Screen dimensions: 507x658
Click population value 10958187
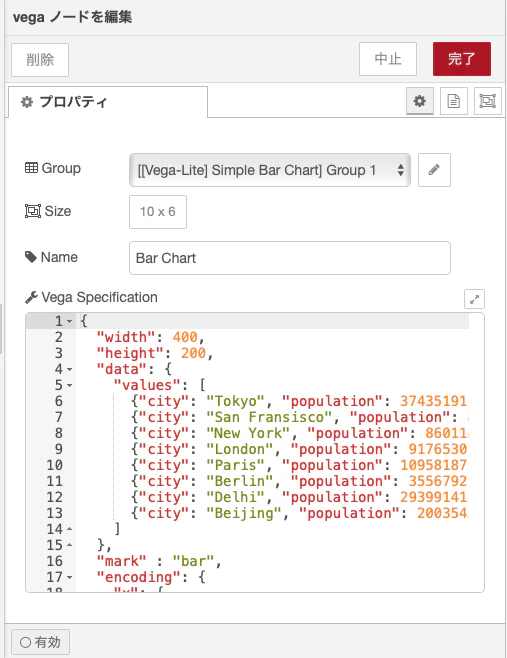[433, 465]
